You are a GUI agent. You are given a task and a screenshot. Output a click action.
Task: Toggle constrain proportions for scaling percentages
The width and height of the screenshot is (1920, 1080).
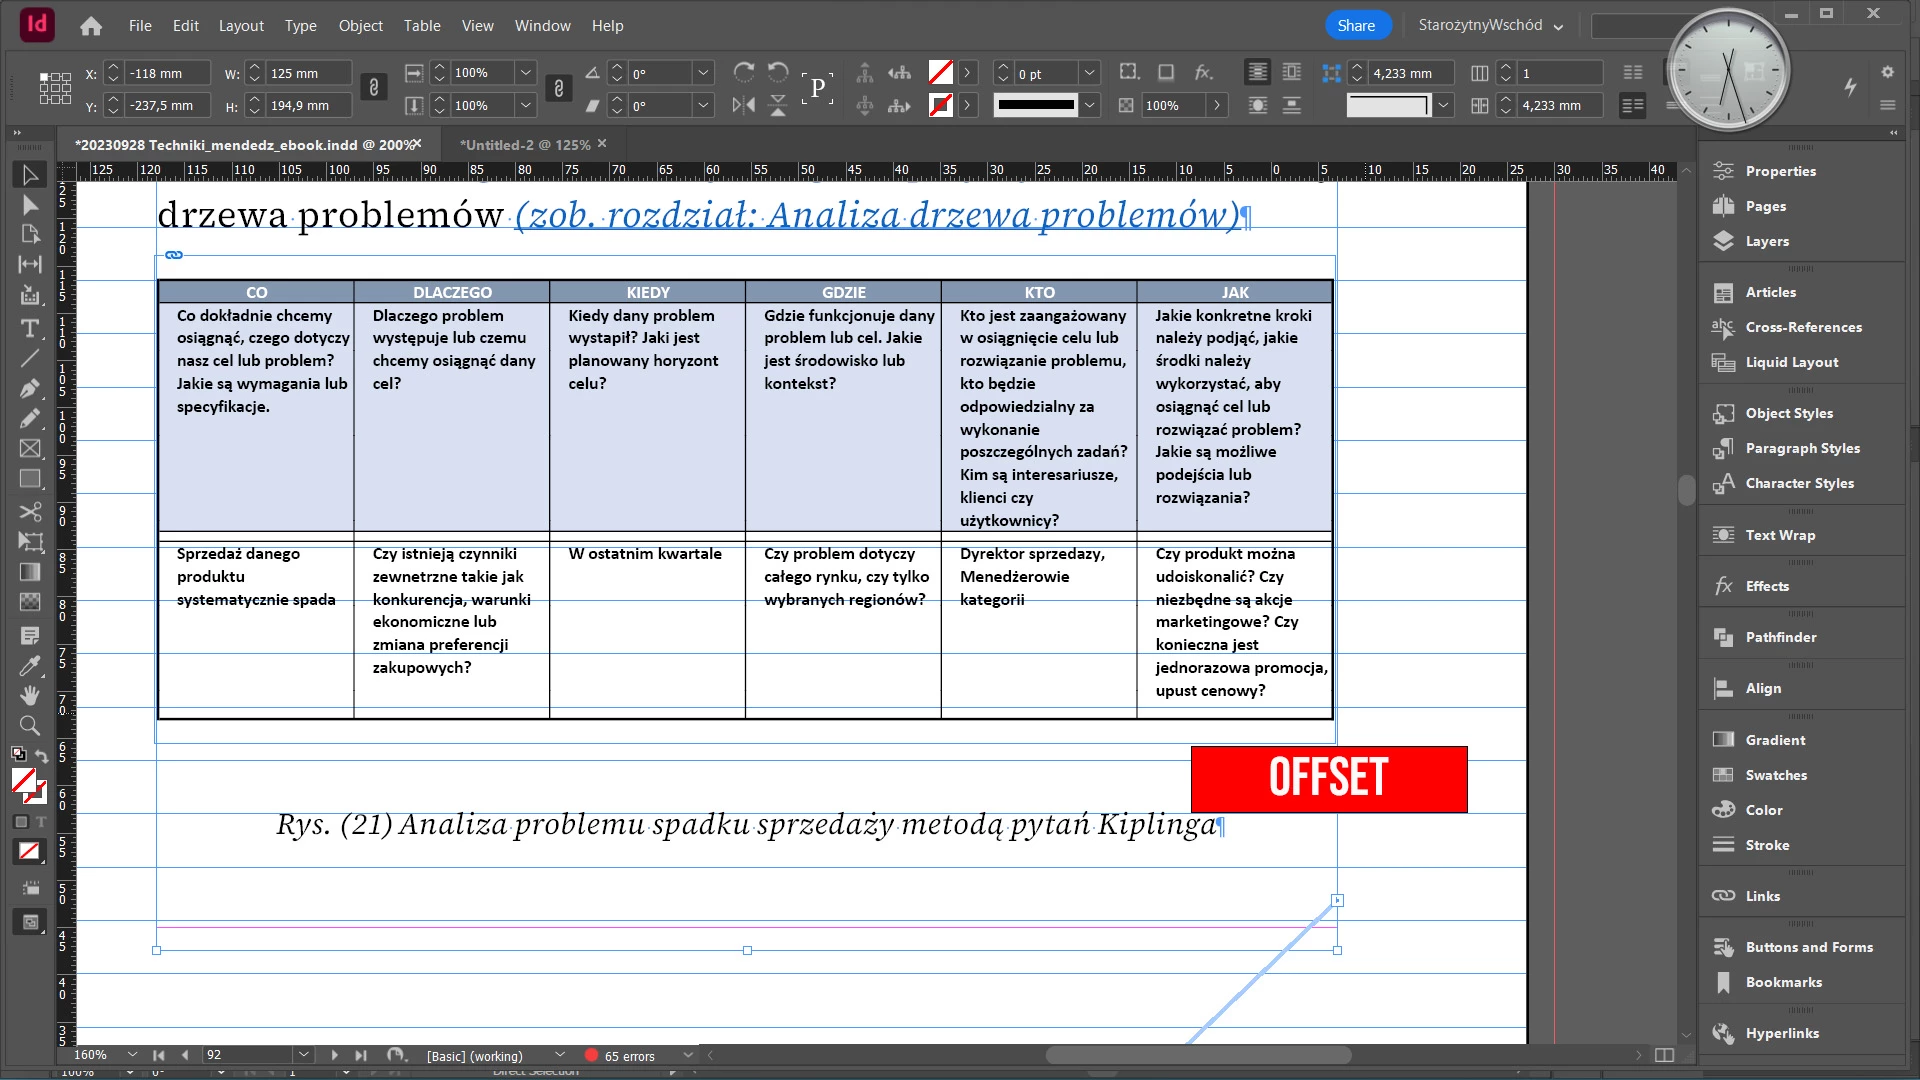point(558,88)
